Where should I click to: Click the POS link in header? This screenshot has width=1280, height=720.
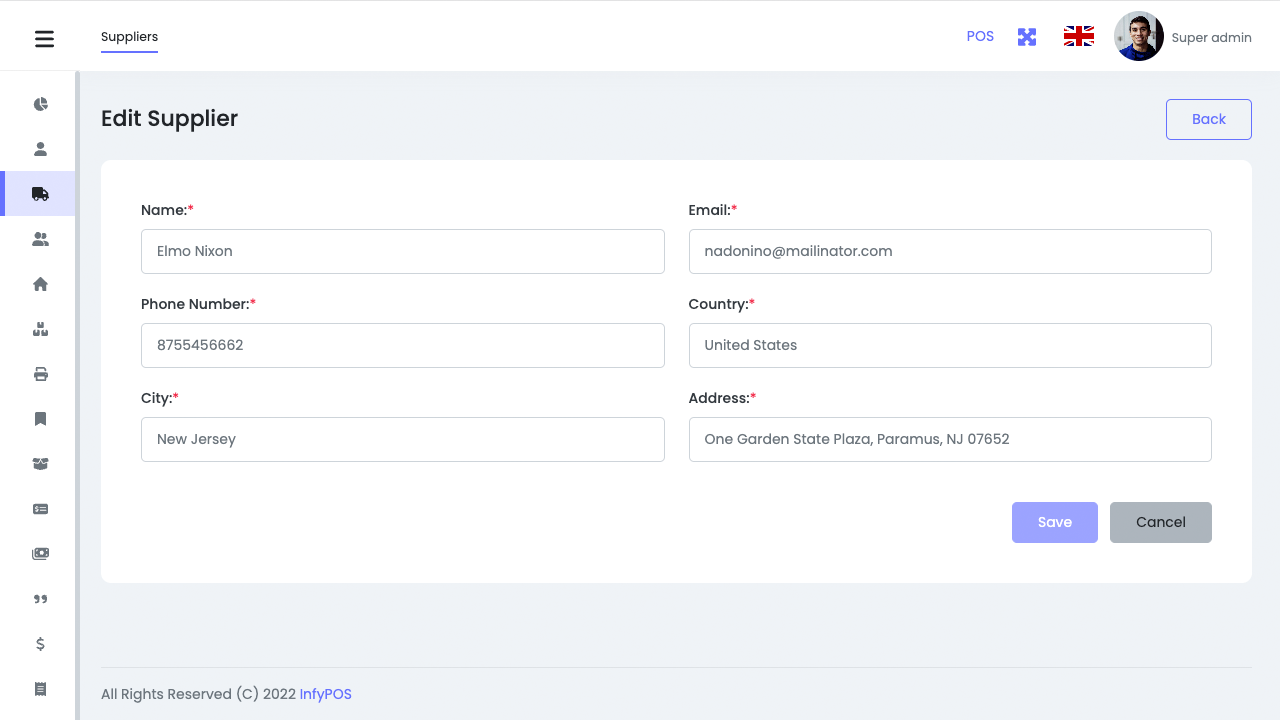tap(980, 36)
